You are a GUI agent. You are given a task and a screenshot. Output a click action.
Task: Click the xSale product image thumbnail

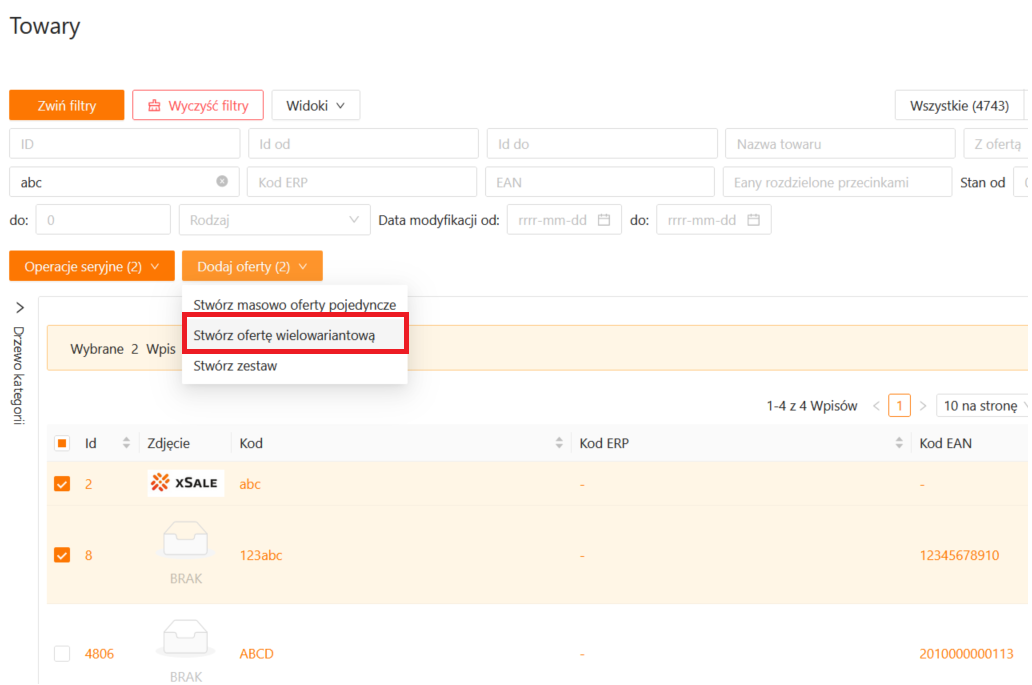(x=186, y=483)
